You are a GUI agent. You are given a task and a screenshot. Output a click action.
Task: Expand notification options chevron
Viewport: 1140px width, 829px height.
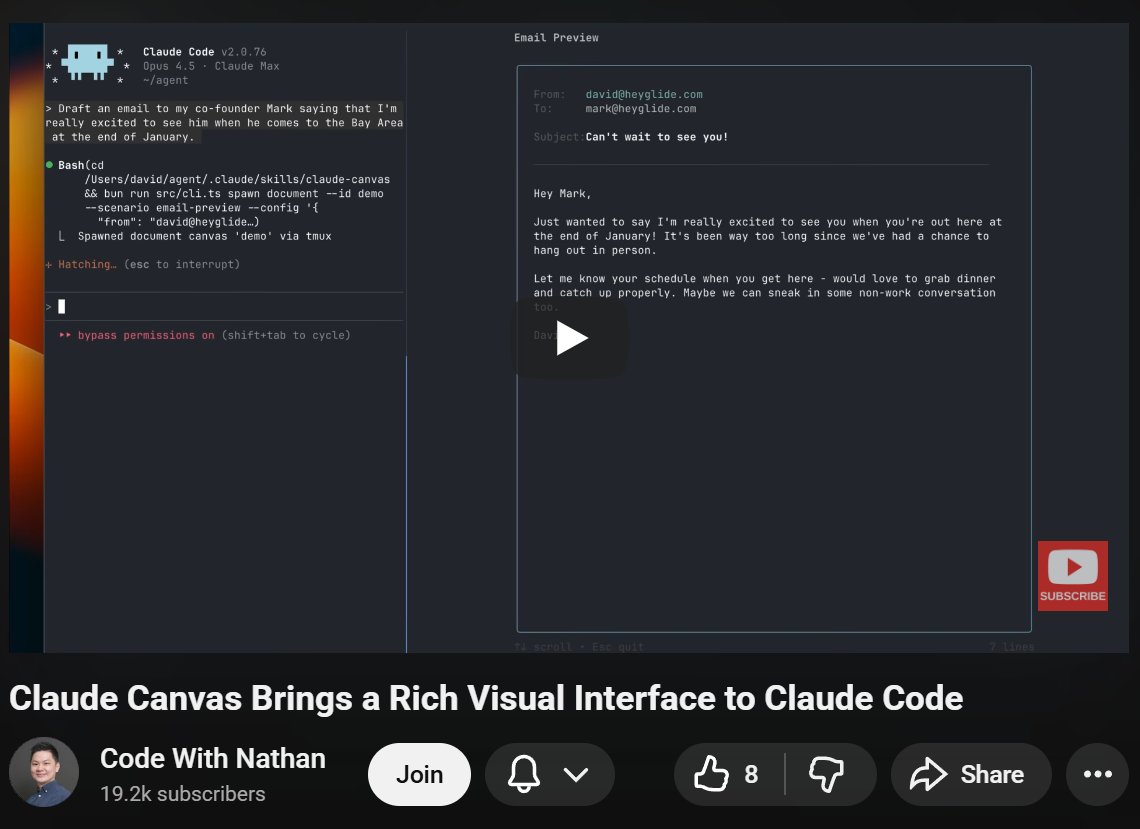[576, 774]
